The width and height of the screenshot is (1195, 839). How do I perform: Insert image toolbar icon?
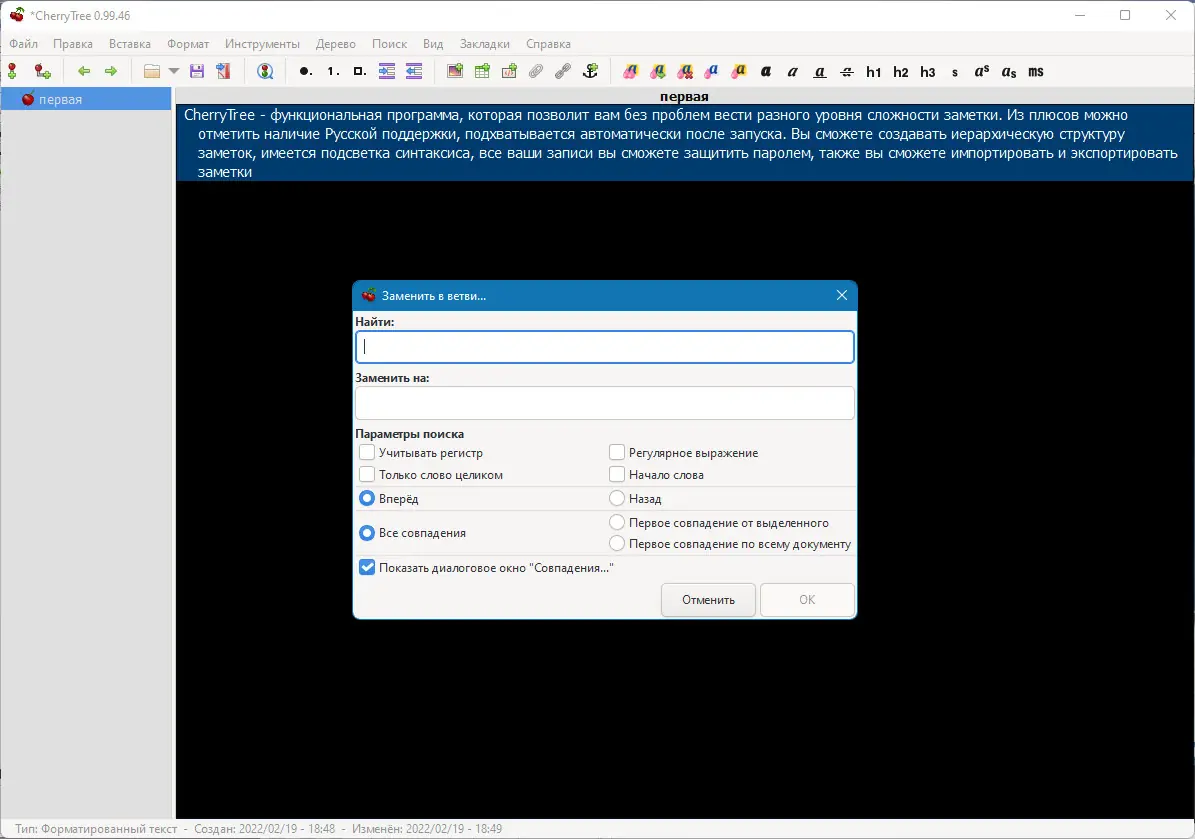[x=455, y=72]
